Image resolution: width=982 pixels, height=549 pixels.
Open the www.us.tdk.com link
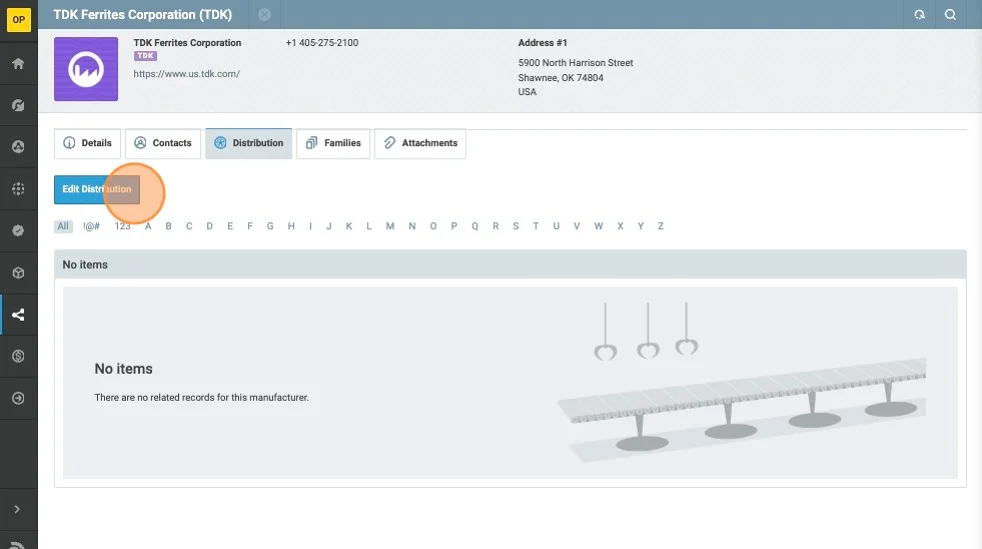(186, 74)
